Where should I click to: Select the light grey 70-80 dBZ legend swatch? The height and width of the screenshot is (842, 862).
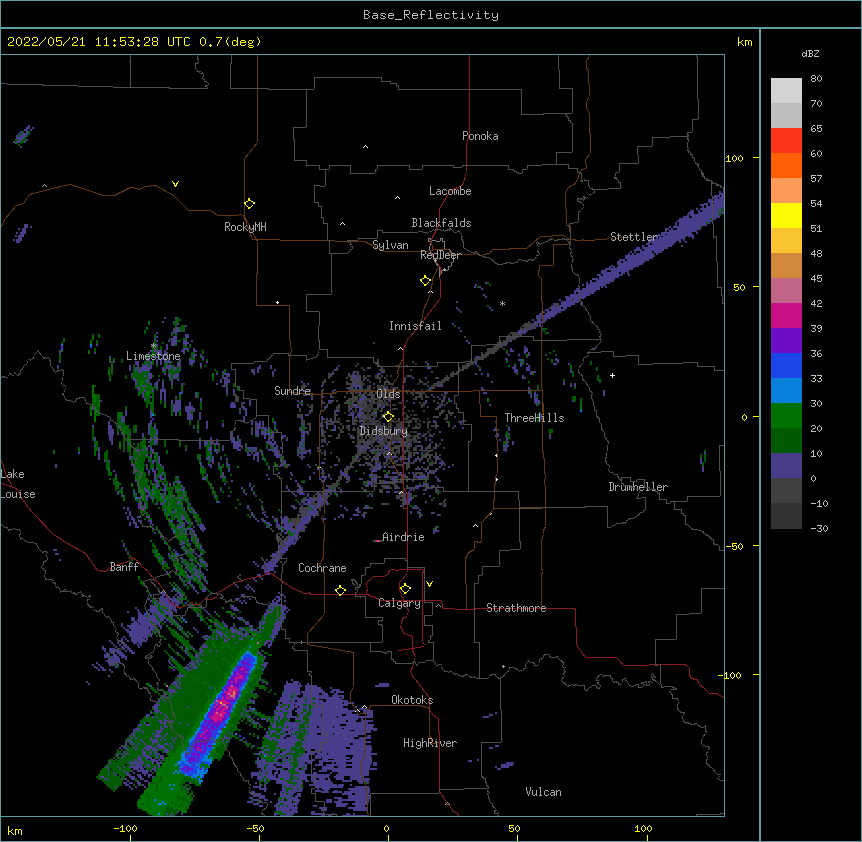[x=786, y=91]
